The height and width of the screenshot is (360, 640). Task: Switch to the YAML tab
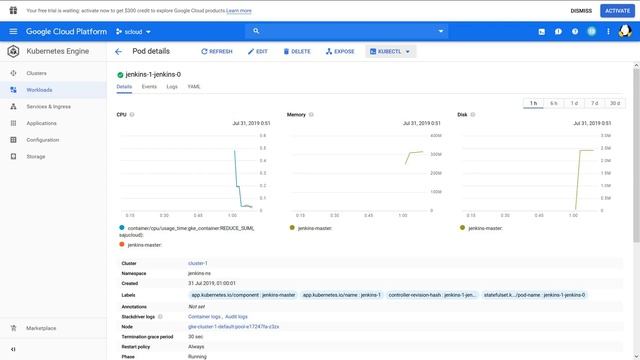[194, 87]
